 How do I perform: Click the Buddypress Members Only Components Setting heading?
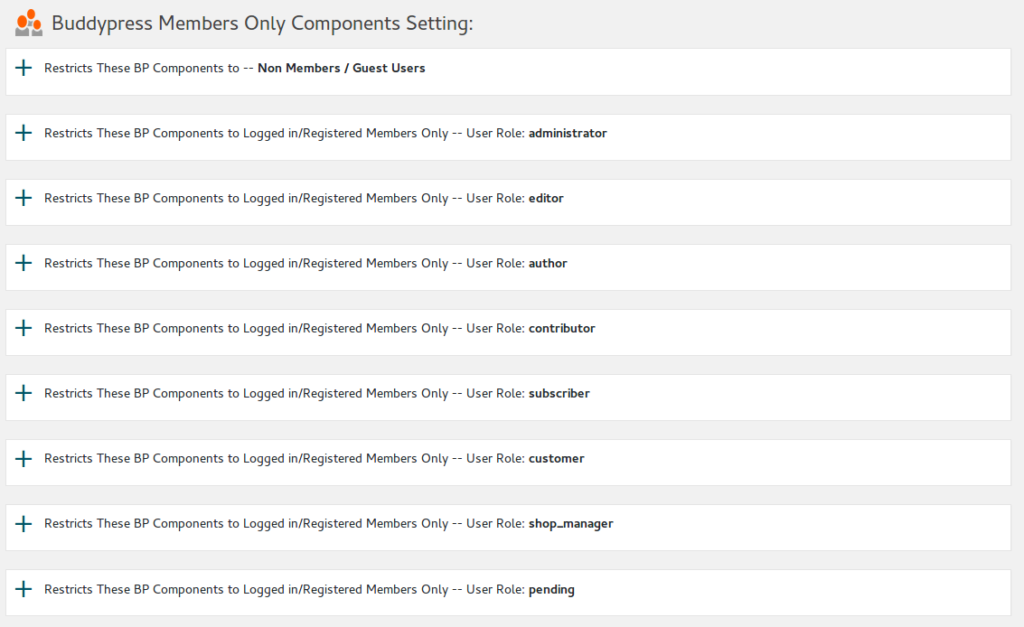click(262, 23)
